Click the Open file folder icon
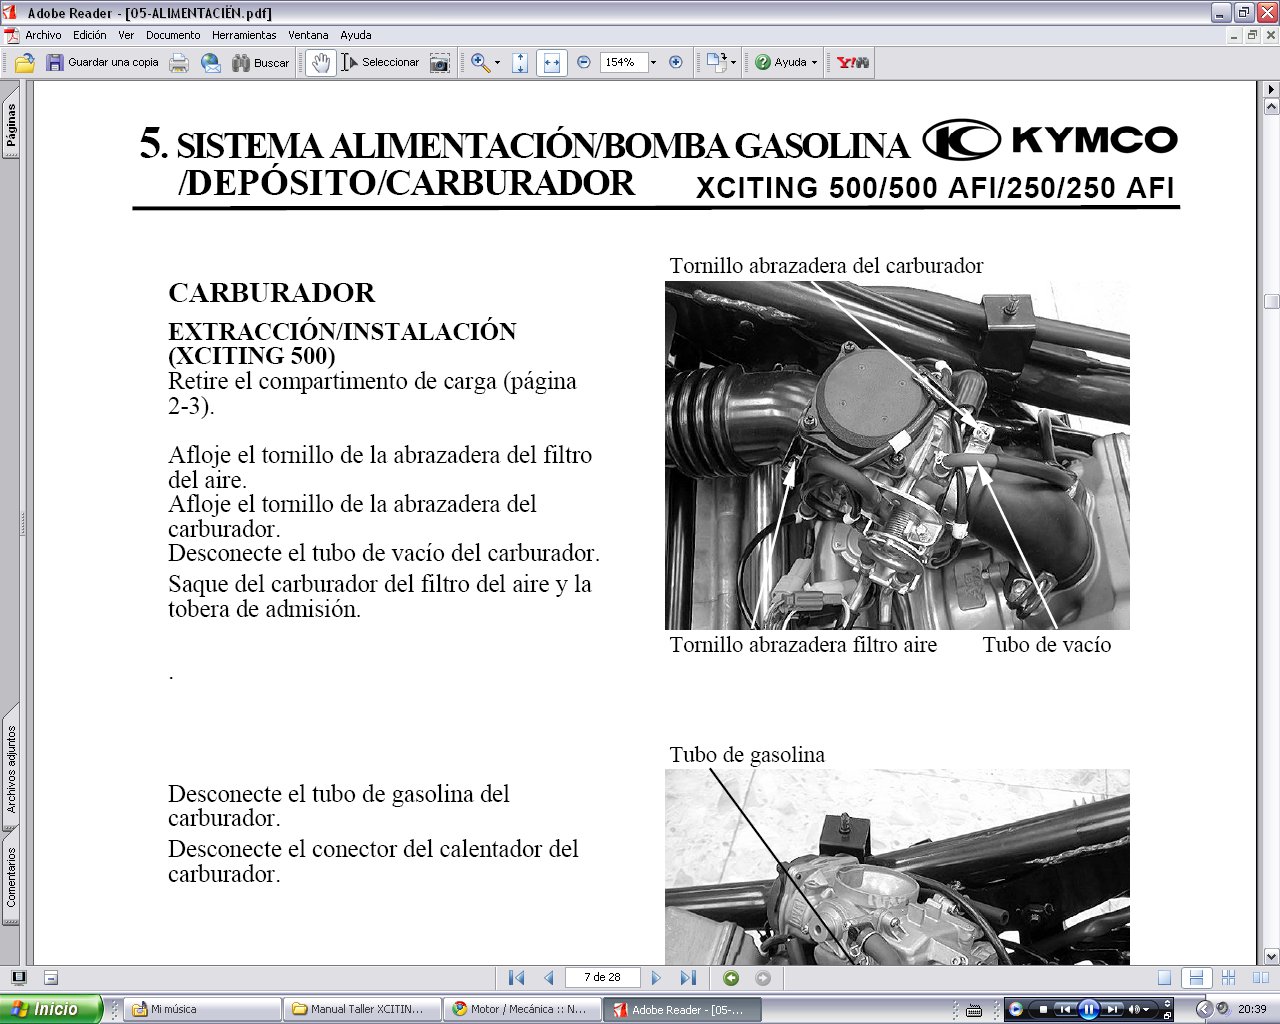 [25, 62]
